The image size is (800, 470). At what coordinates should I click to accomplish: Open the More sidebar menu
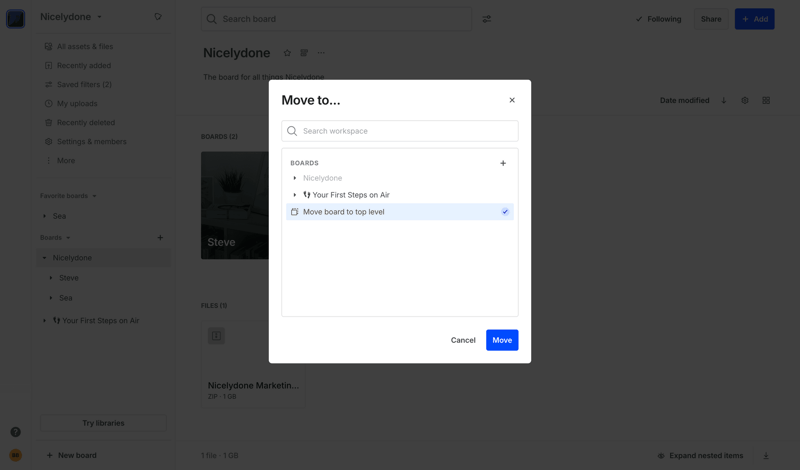pos(66,161)
